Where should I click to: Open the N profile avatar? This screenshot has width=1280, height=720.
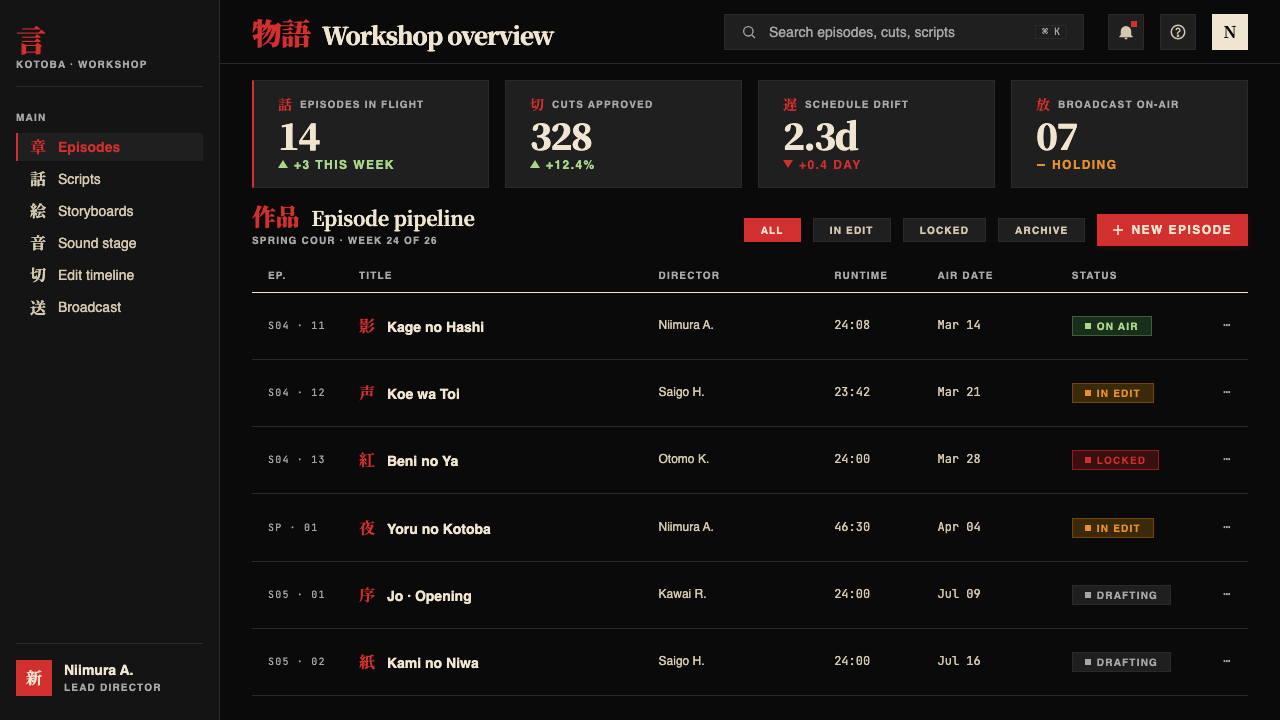1230,32
